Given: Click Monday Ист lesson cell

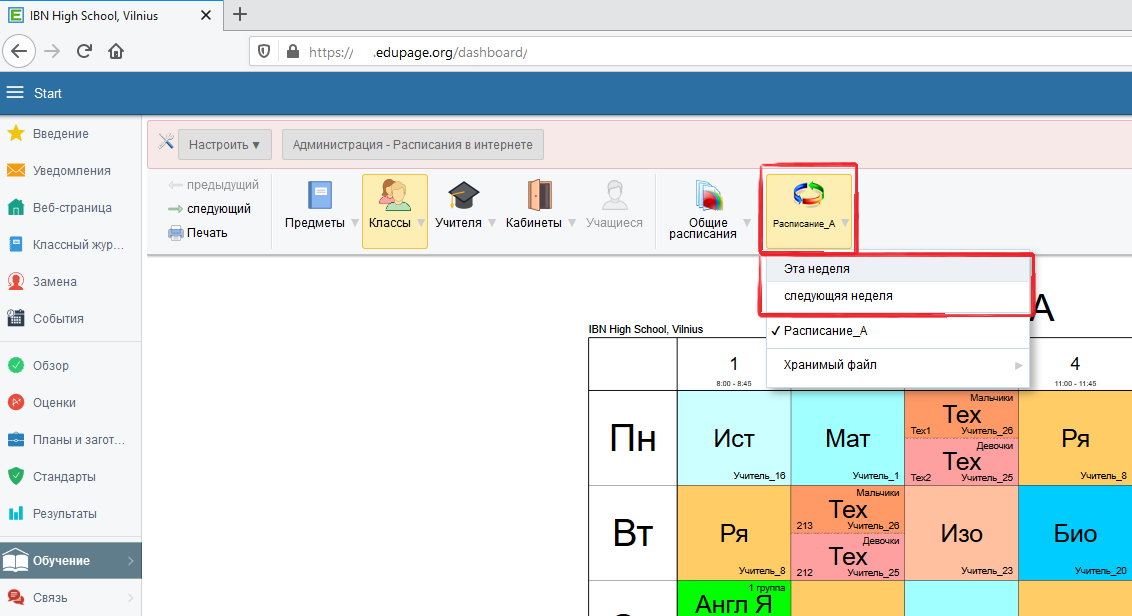Looking at the screenshot, I should [x=734, y=438].
